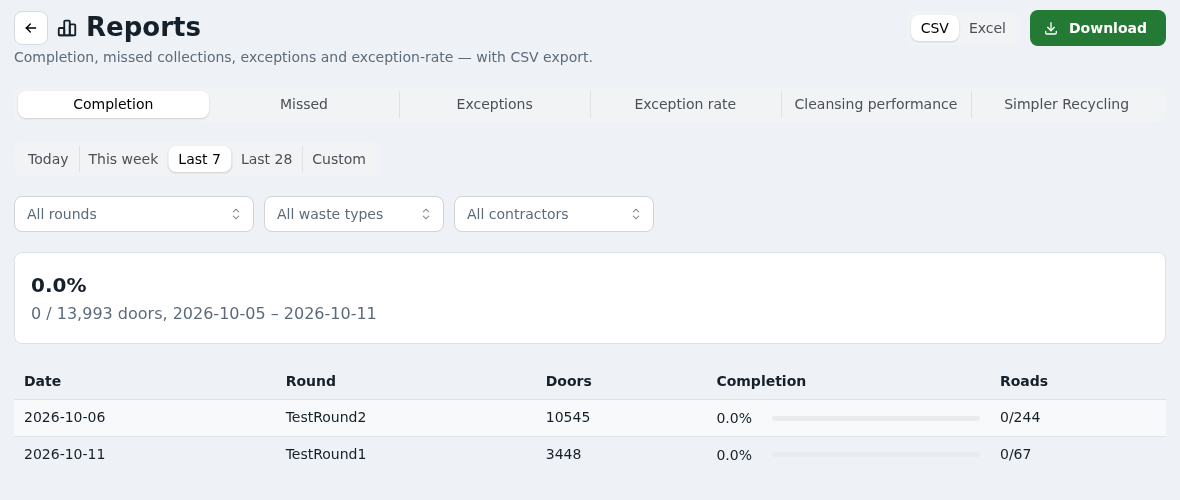Click the 2026-10-11 date cell
This screenshot has width=1180, height=500.
pyautogui.click(x=65, y=455)
